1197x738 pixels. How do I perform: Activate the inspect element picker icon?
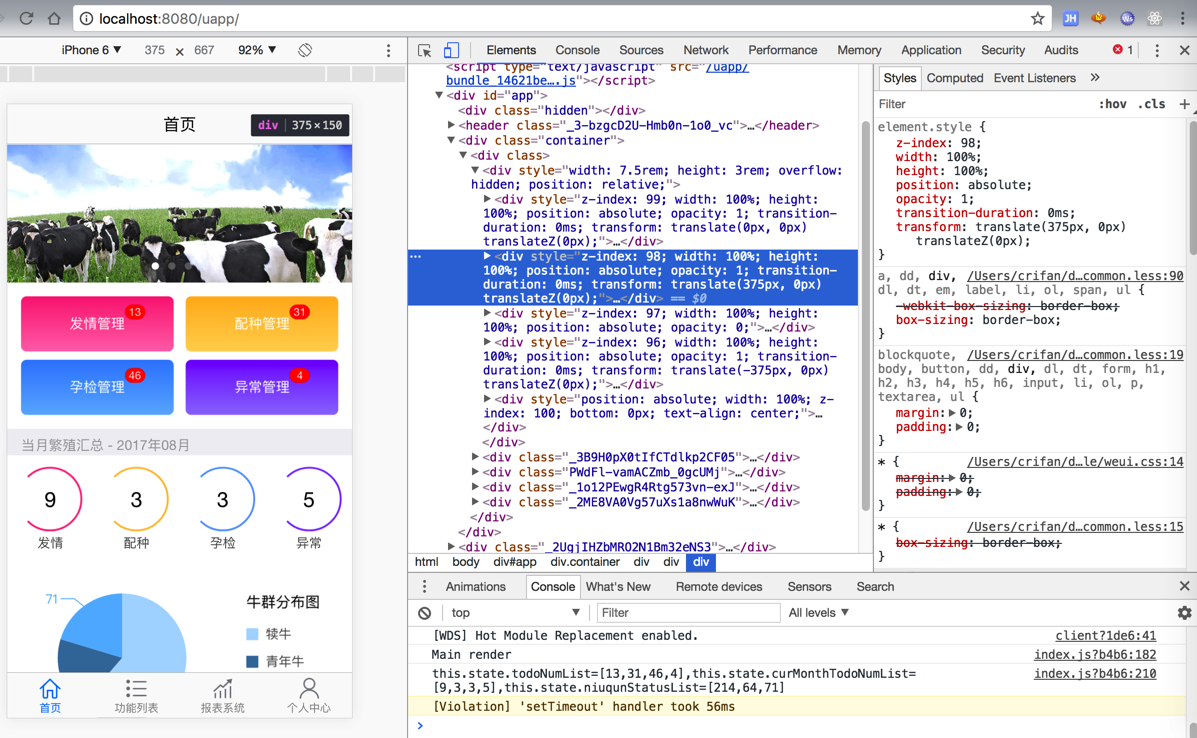[x=424, y=50]
